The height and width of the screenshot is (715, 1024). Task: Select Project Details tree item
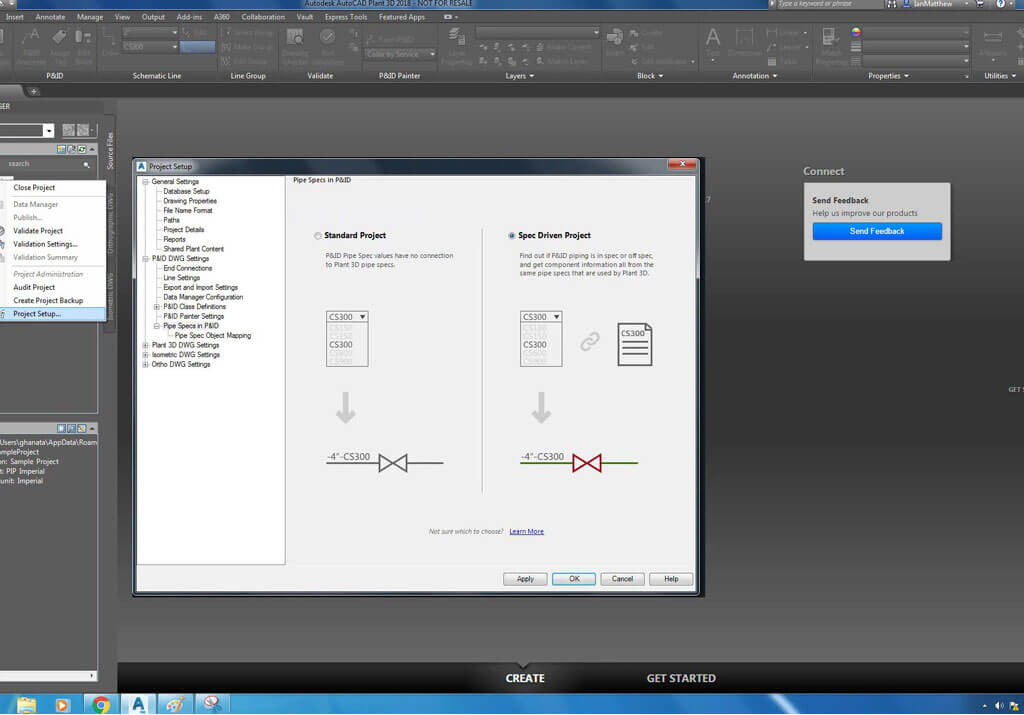(184, 230)
